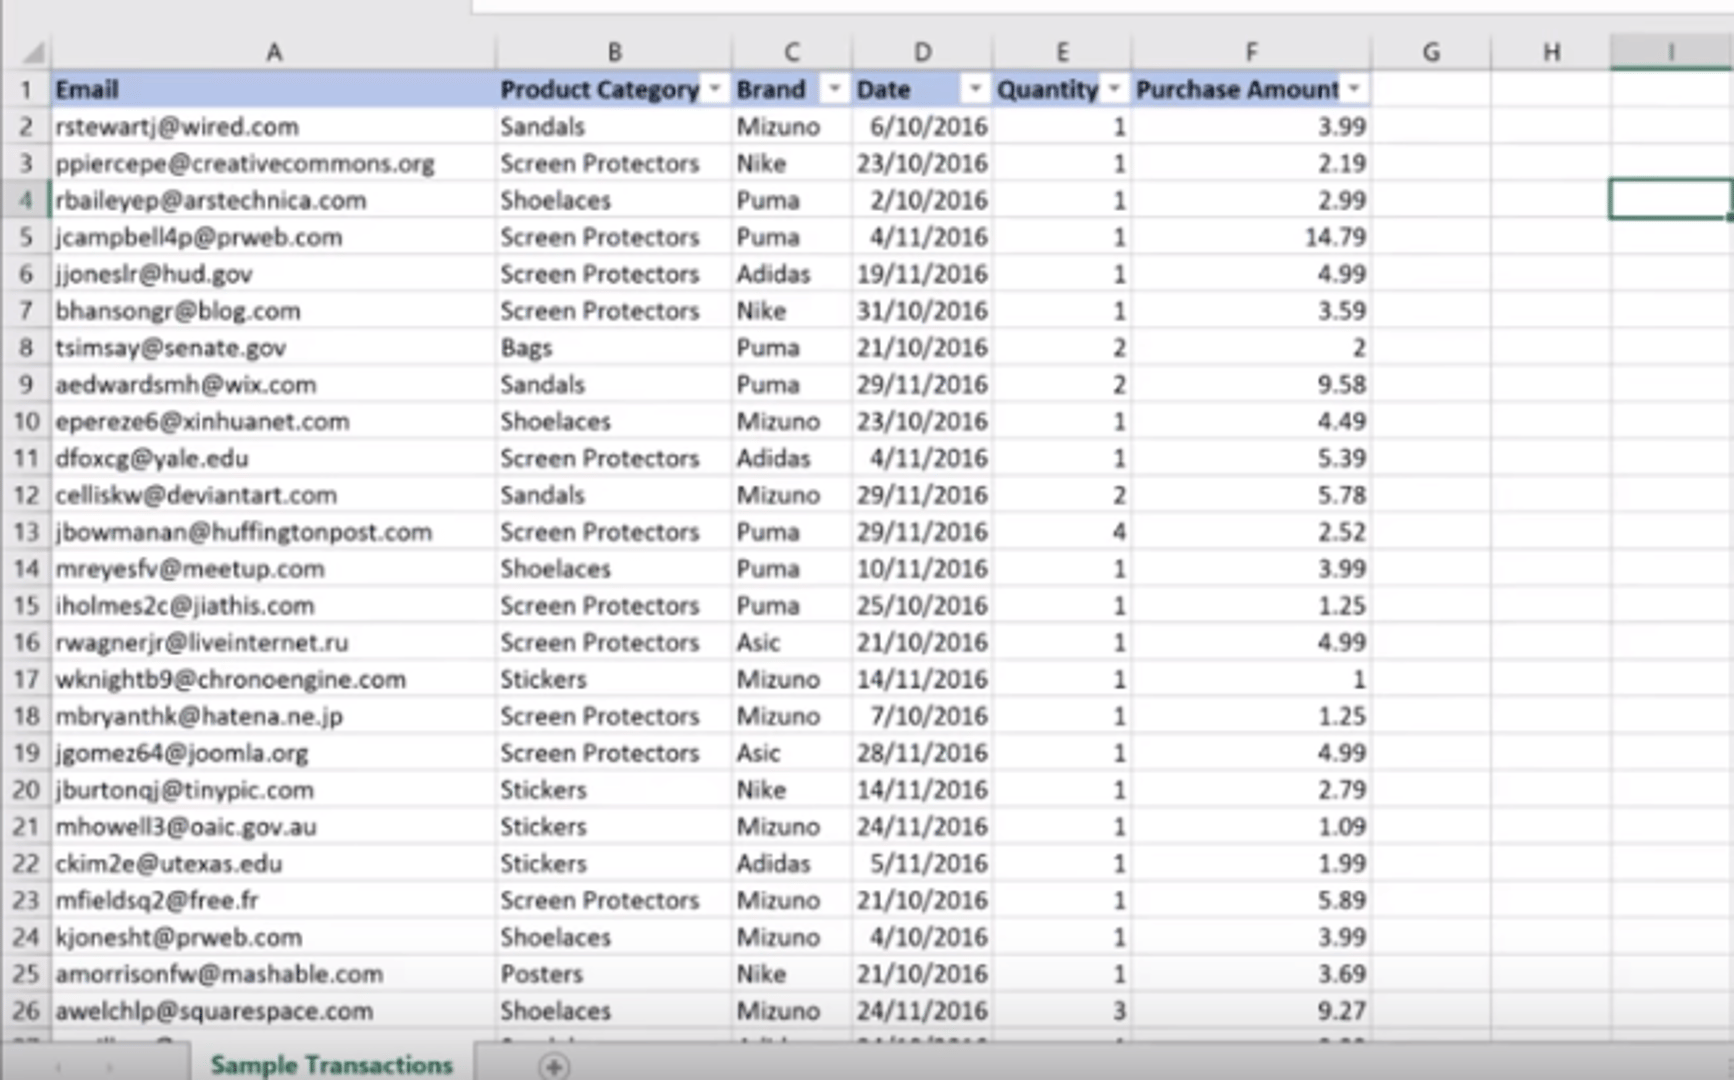Select column G header
The image size is (1734, 1080).
(1431, 51)
